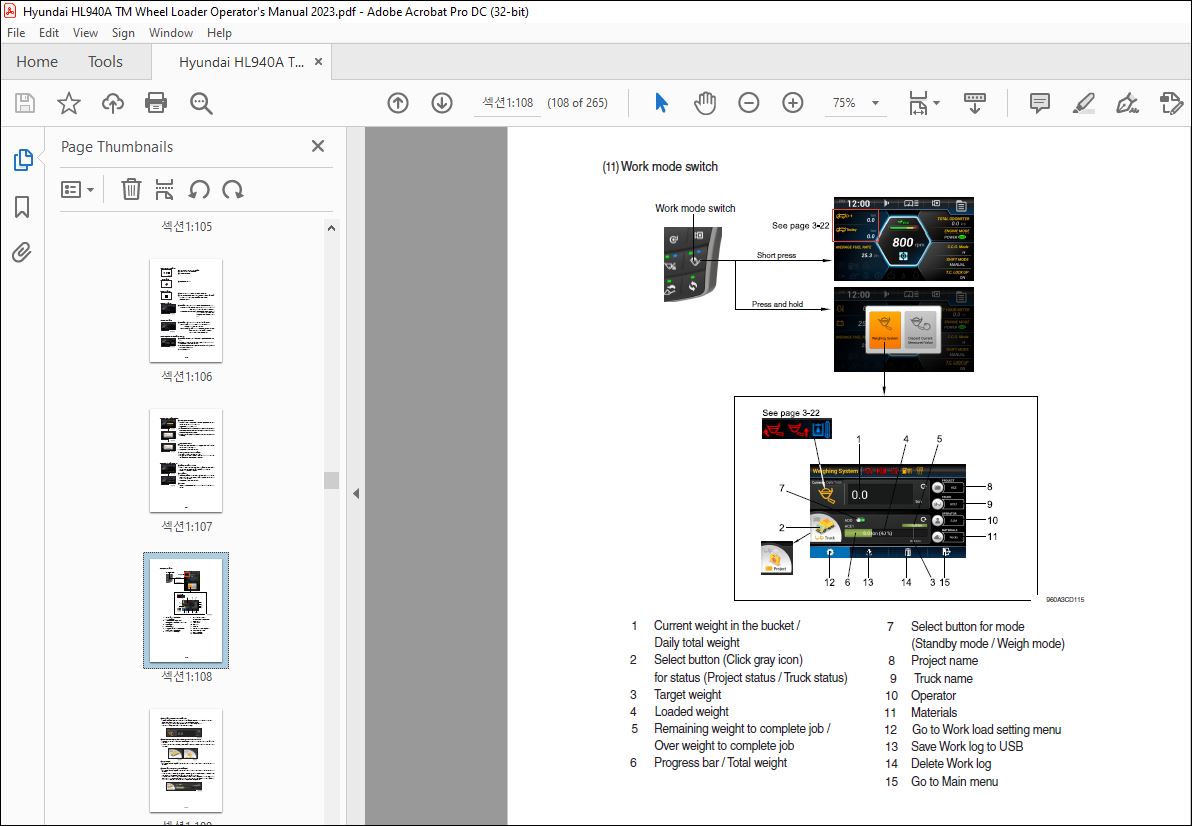The width and height of the screenshot is (1192, 826).
Task: Click 'Go to Main menu' text
Action: pyautogui.click(x=955, y=781)
